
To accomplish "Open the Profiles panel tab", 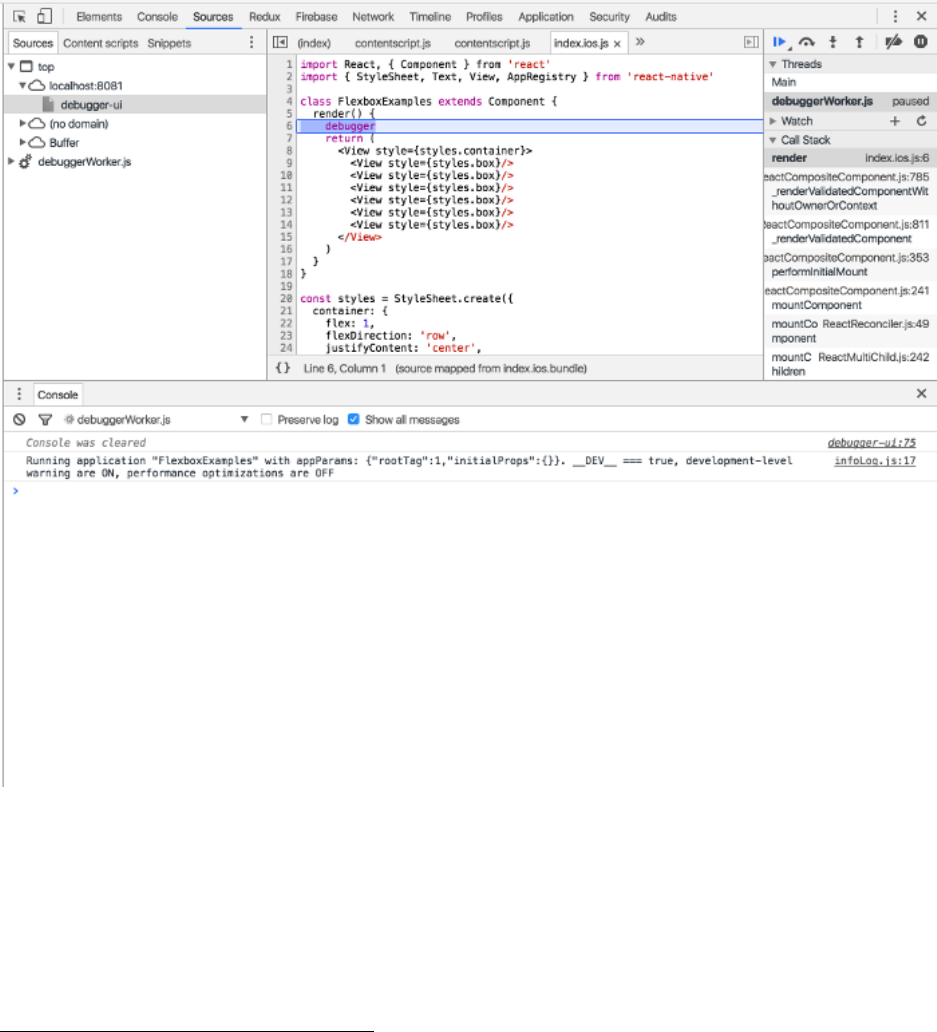I will coord(484,17).
